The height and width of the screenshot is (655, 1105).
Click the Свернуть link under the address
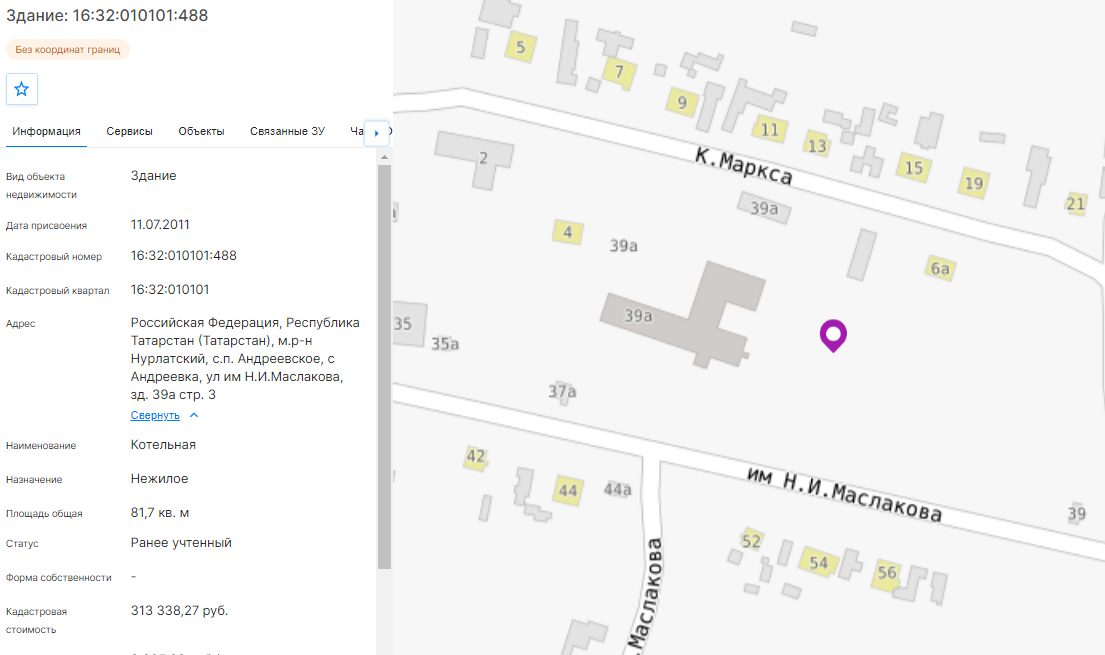pos(155,415)
